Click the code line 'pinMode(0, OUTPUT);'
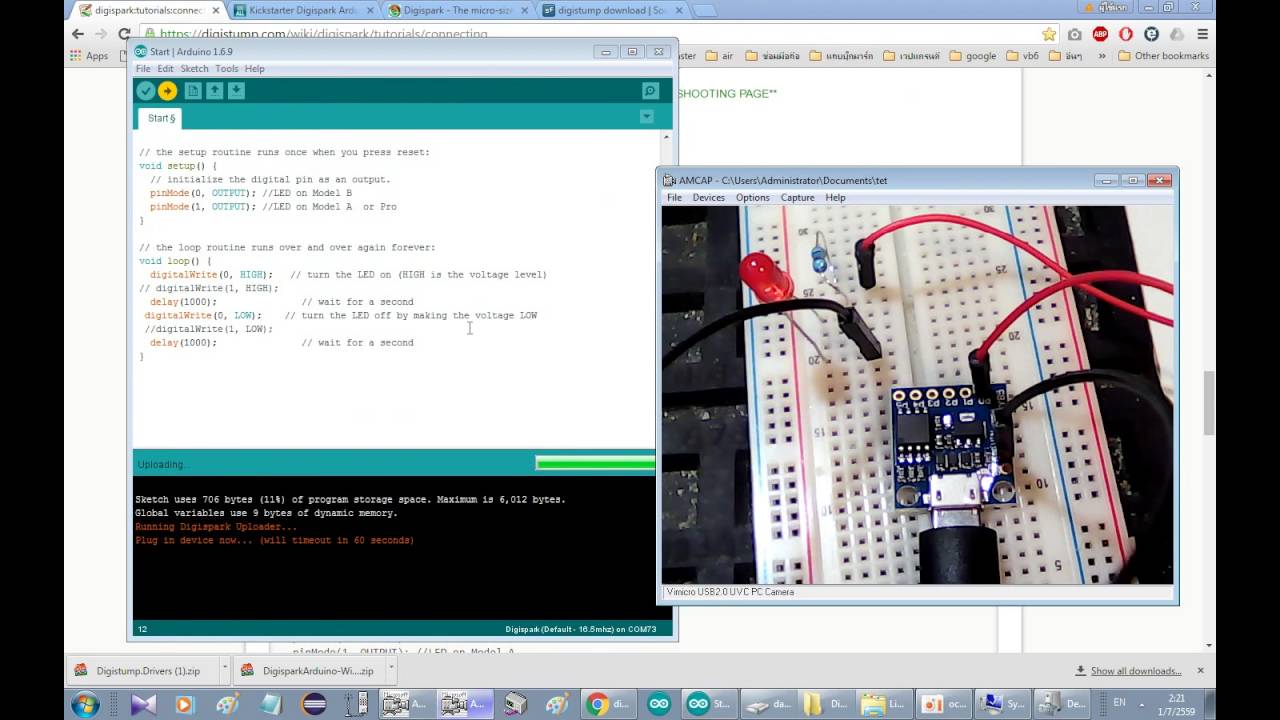The width and height of the screenshot is (1280, 720). pyautogui.click(x=203, y=193)
